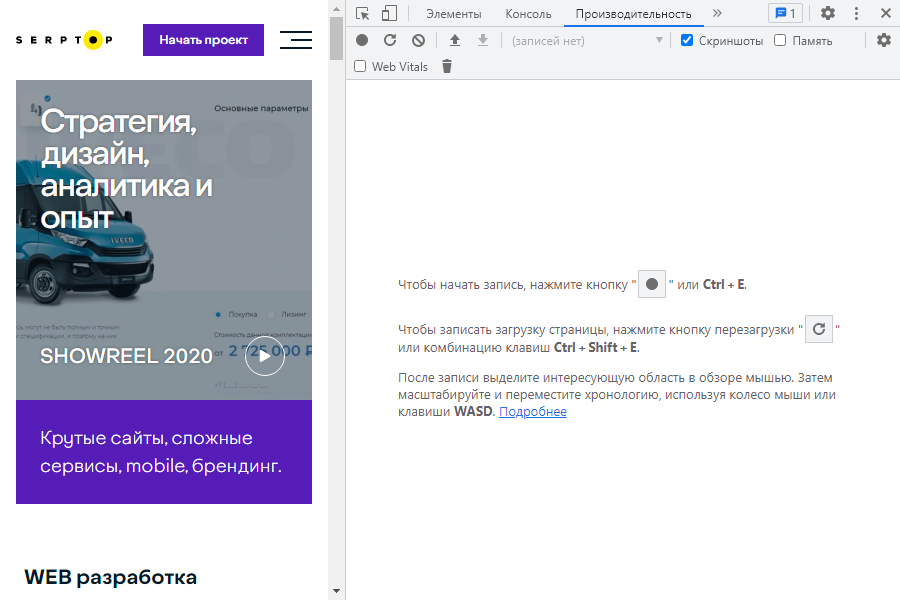
Task: Uncheck the Скриншоты checkbox
Action: (687, 41)
